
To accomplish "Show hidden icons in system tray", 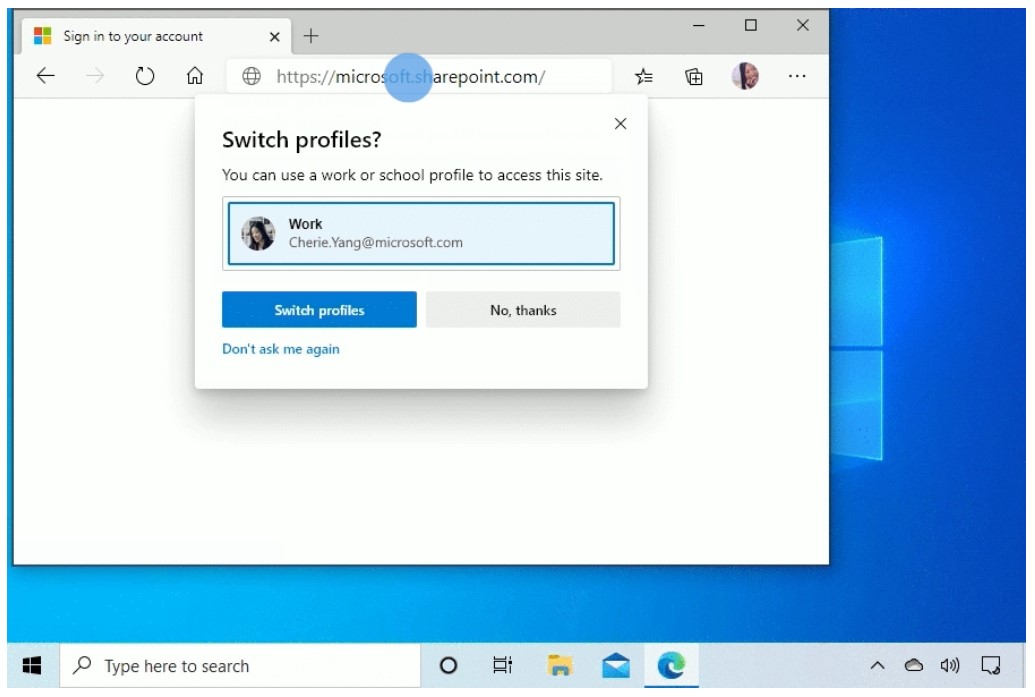I will point(878,666).
